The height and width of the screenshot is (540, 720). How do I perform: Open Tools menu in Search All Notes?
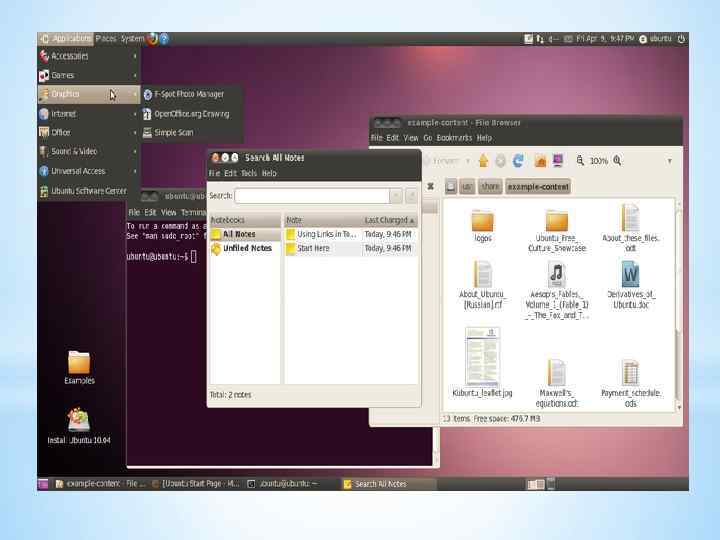(249, 173)
